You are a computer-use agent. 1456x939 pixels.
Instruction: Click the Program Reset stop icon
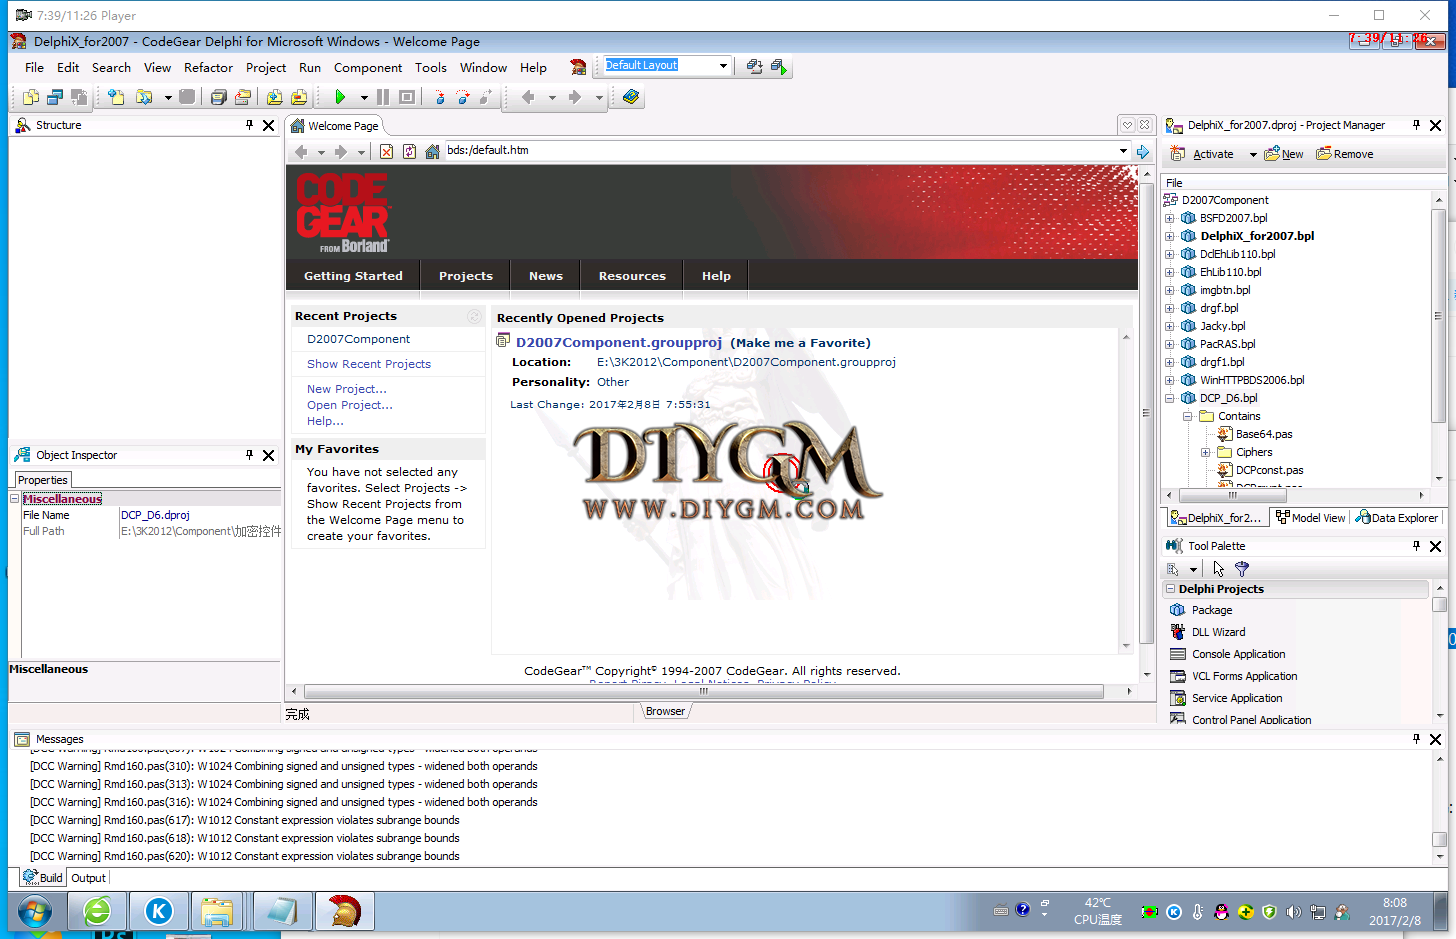tap(407, 97)
